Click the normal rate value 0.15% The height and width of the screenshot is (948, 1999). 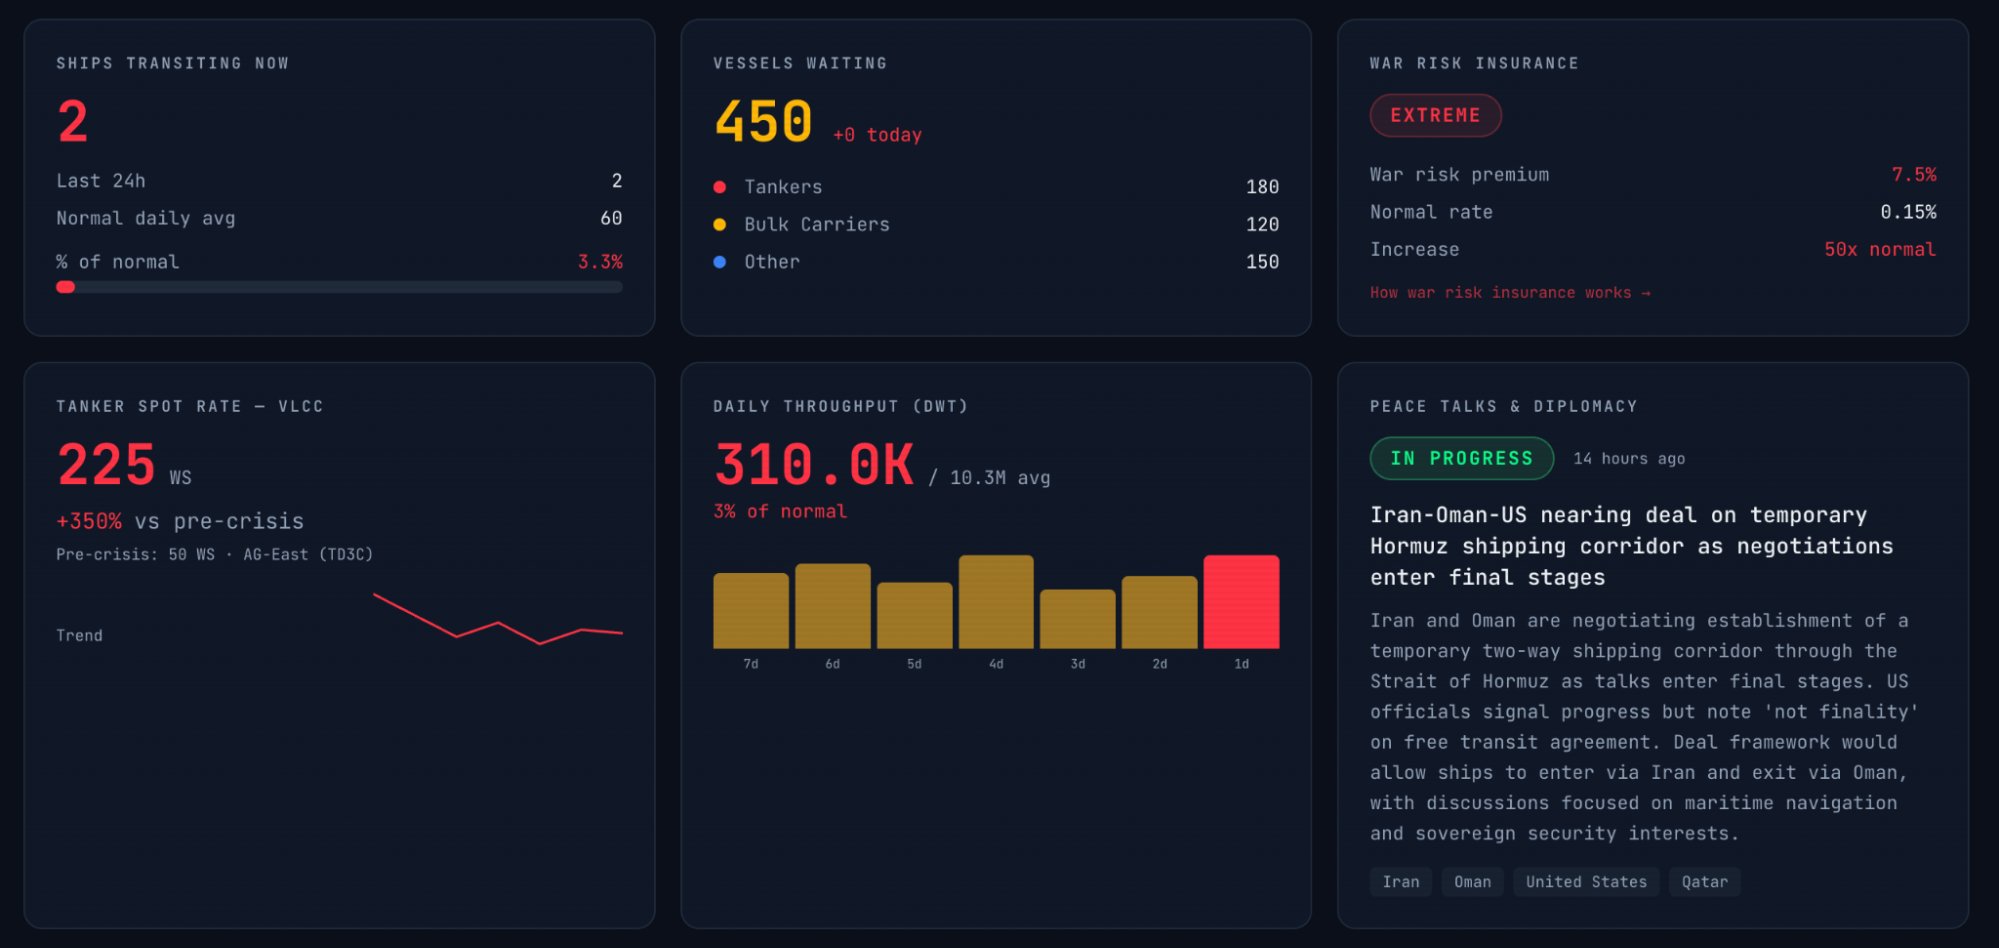1908,212
